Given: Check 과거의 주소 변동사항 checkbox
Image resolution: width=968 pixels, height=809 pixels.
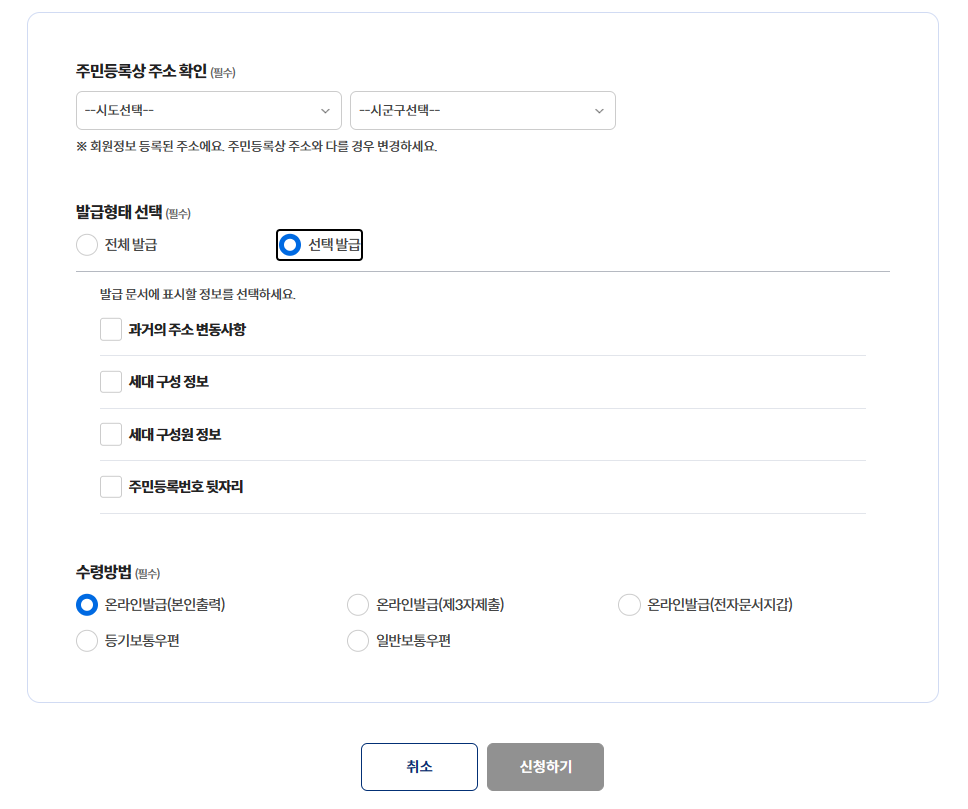Looking at the screenshot, I should tap(111, 329).
